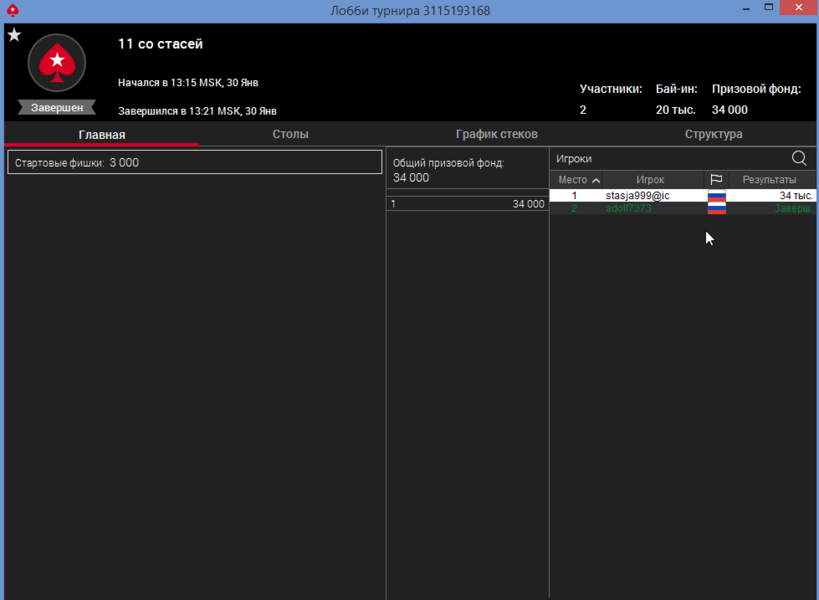Toggle sort arrow on Место column
This screenshot has width=819, height=600.
pyautogui.click(x=596, y=180)
